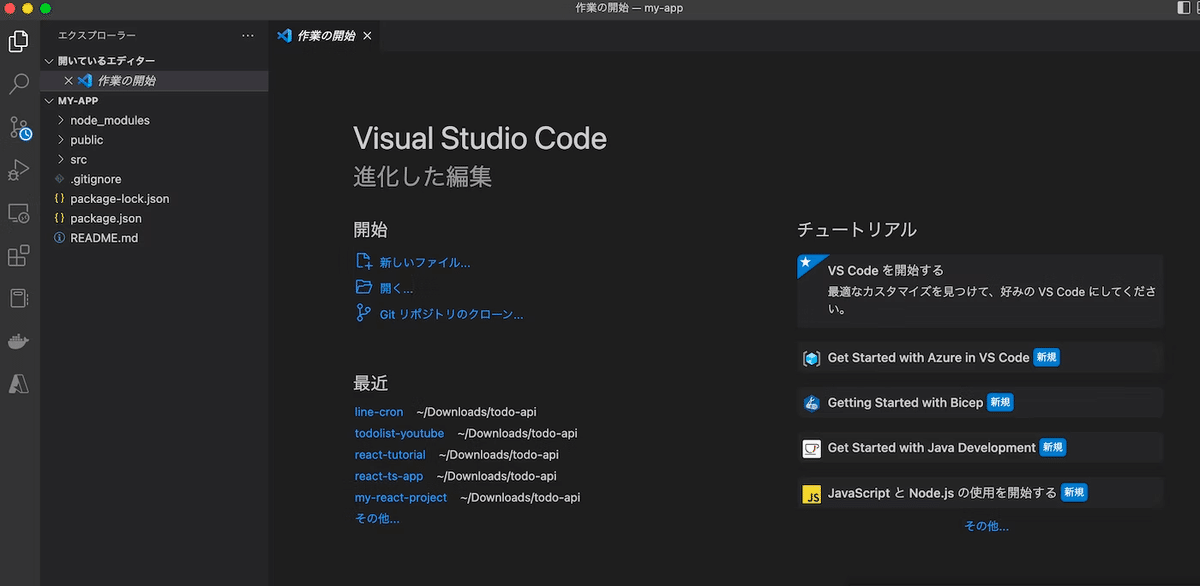Close the 作業の開始 tab
This screenshot has height=586, width=1200.
[367, 35]
